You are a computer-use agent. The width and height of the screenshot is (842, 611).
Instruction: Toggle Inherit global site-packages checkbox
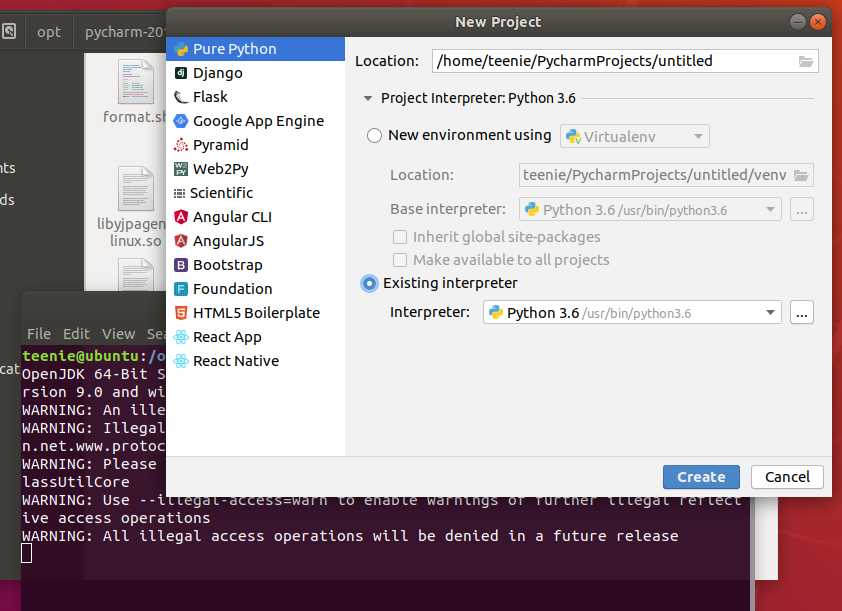pyautogui.click(x=400, y=237)
